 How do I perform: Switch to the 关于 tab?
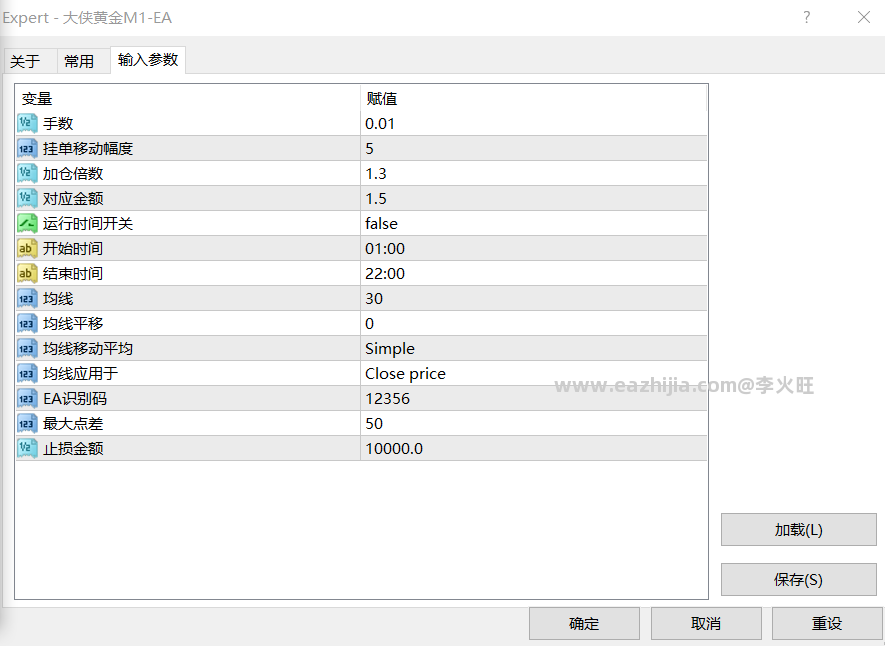coord(25,61)
